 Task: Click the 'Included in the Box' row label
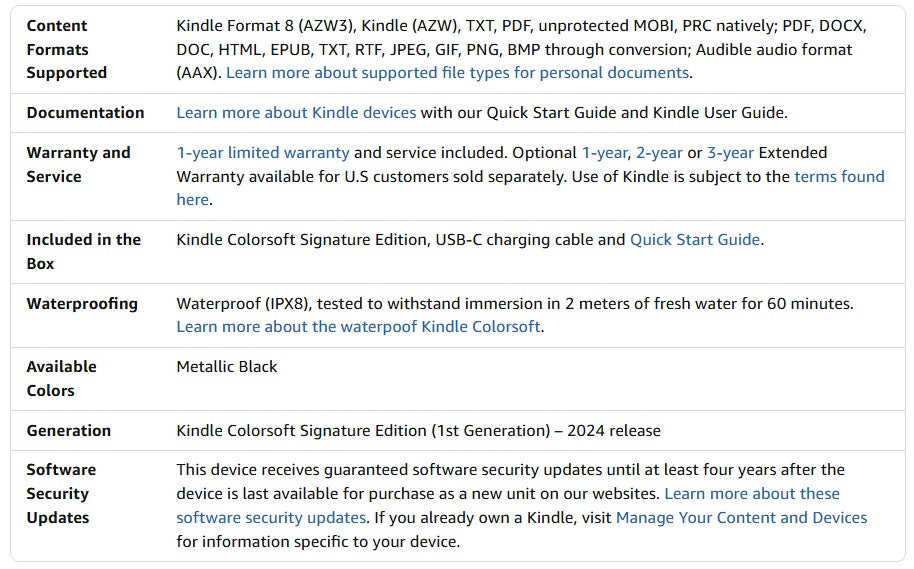(x=83, y=252)
